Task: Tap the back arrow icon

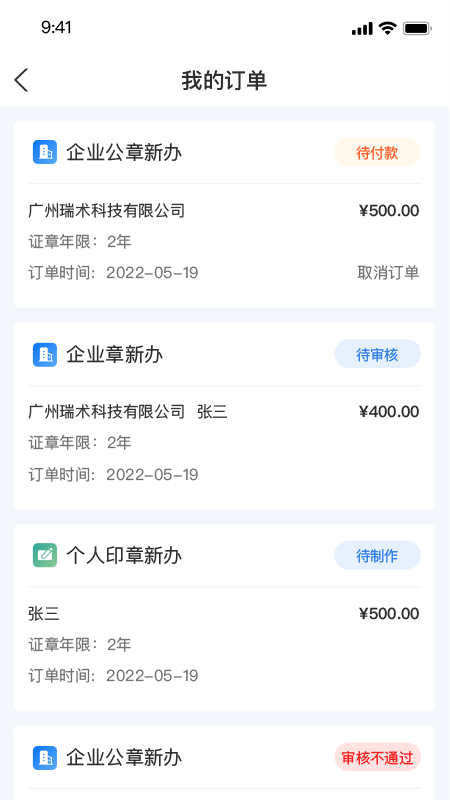Action: pyautogui.click(x=21, y=81)
